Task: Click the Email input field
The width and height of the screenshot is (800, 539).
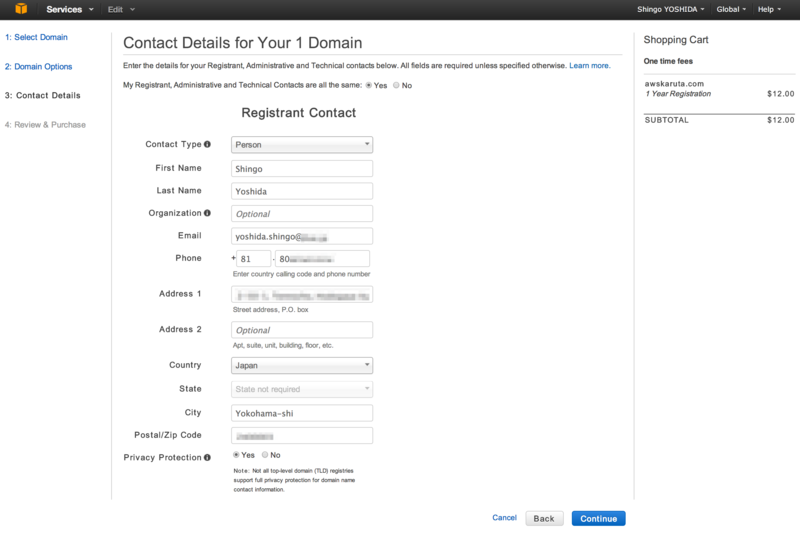Action: [302, 236]
